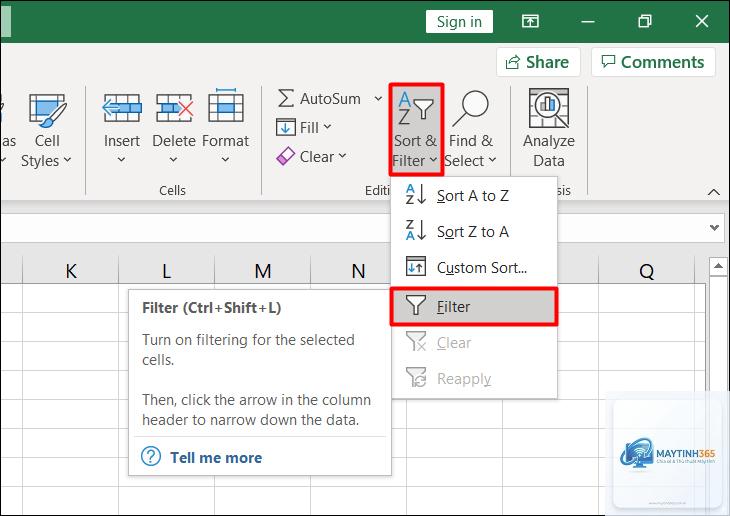The width and height of the screenshot is (730, 516).
Task: Open Find & Select menu
Action: pyautogui.click(x=471, y=129)
